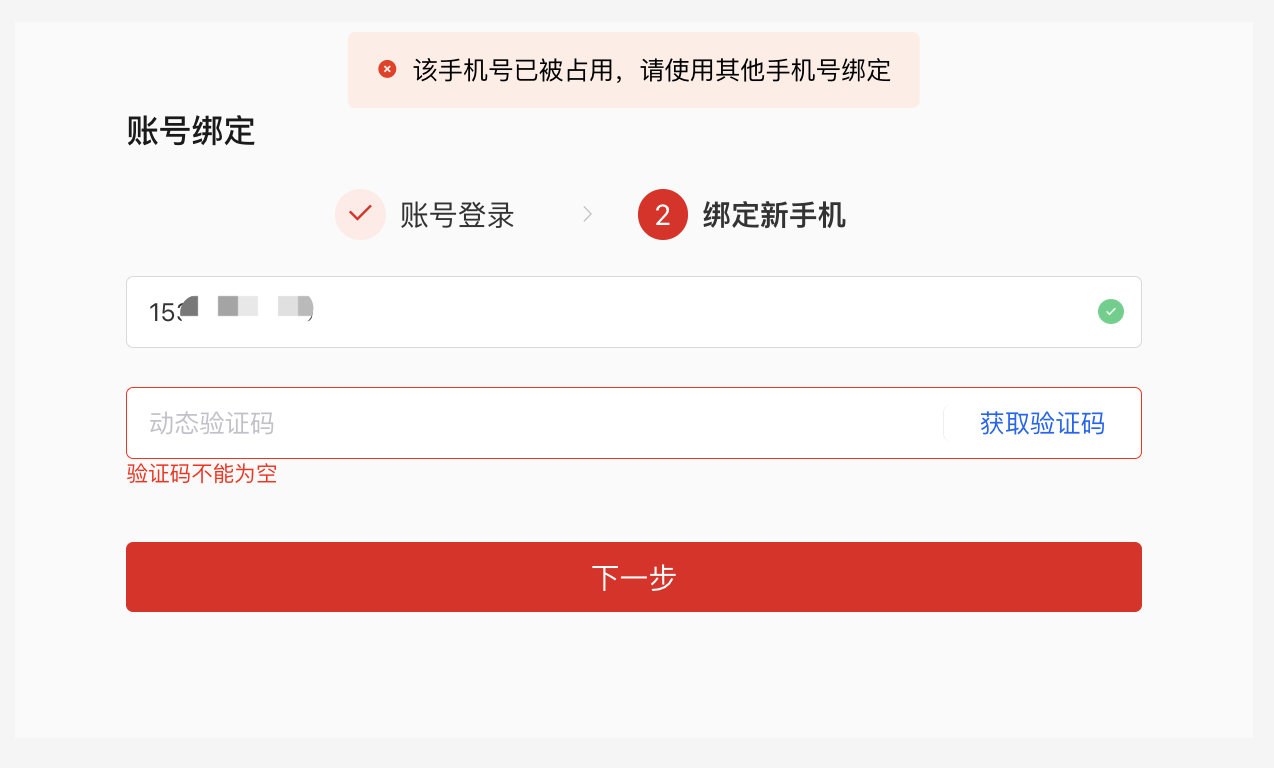The image size is (1274, 768).
Task: Click the 该手机号已被占用 alert message text
Action: [651, 70]
